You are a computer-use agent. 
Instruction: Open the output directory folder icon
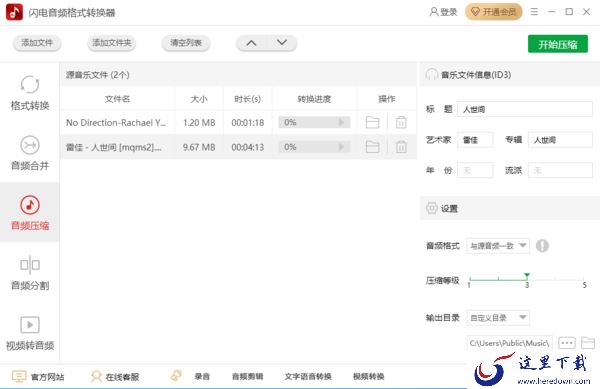[x=588, y=343]
